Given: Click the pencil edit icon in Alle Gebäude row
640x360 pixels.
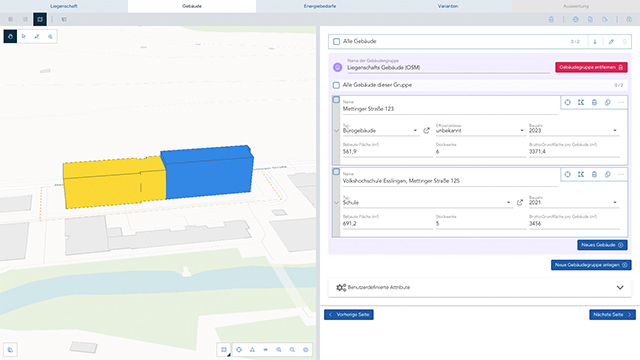Looking at the screenshot, I should coord(611,42).
